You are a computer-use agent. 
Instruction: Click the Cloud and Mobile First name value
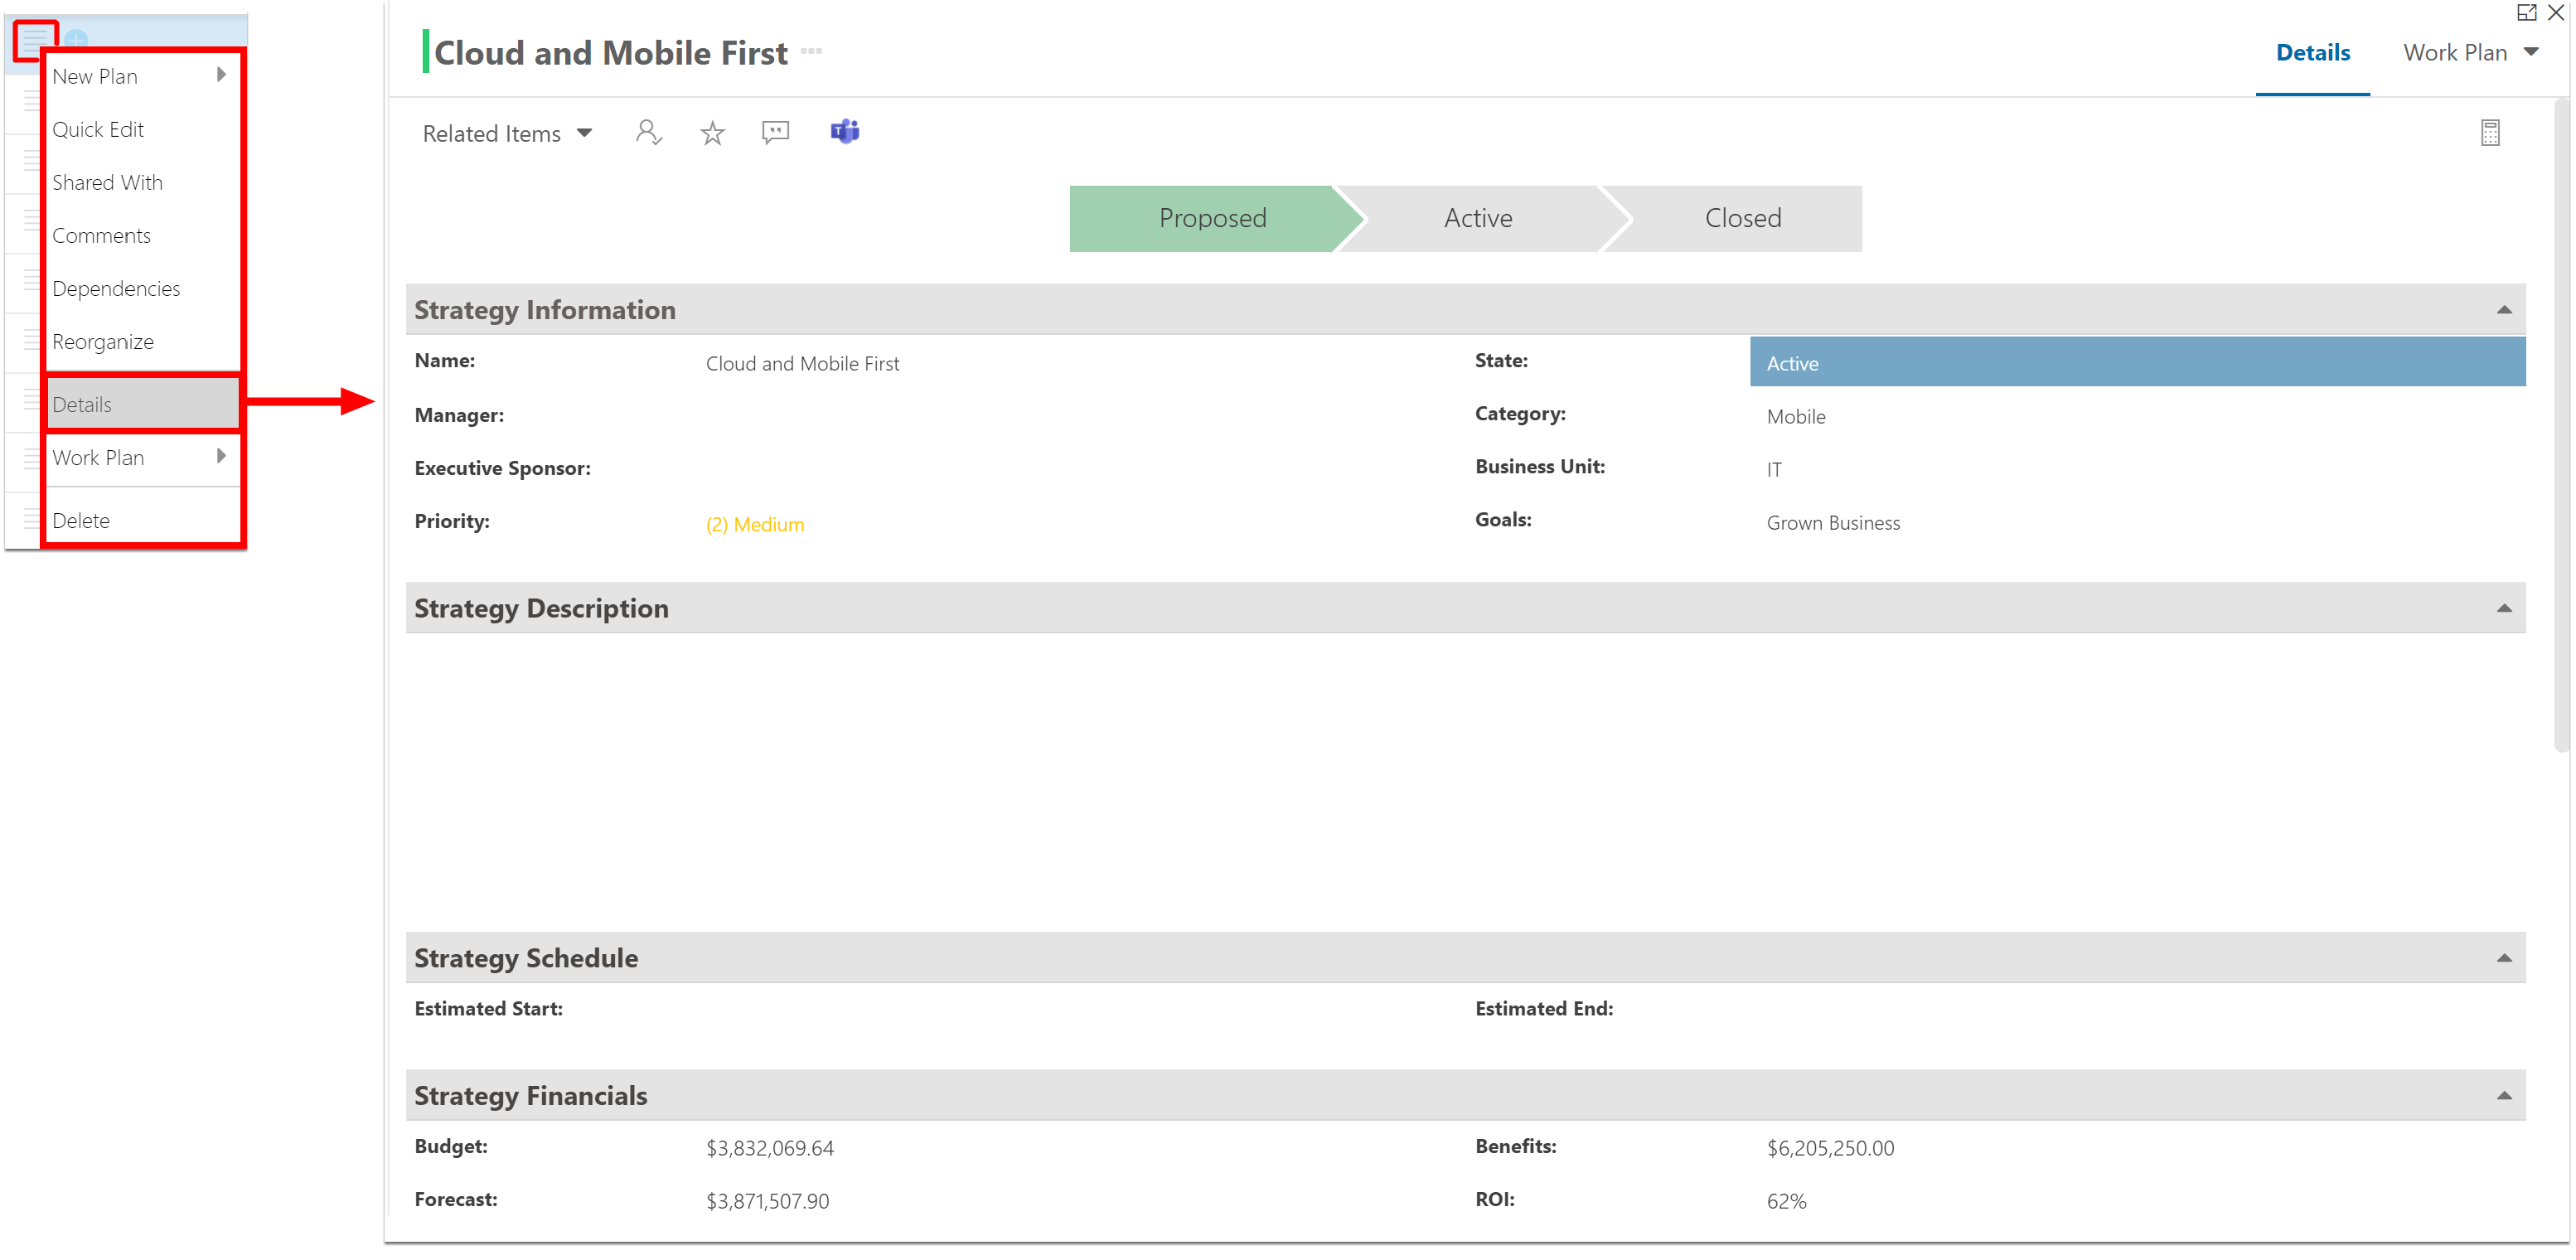pos(802,363)
